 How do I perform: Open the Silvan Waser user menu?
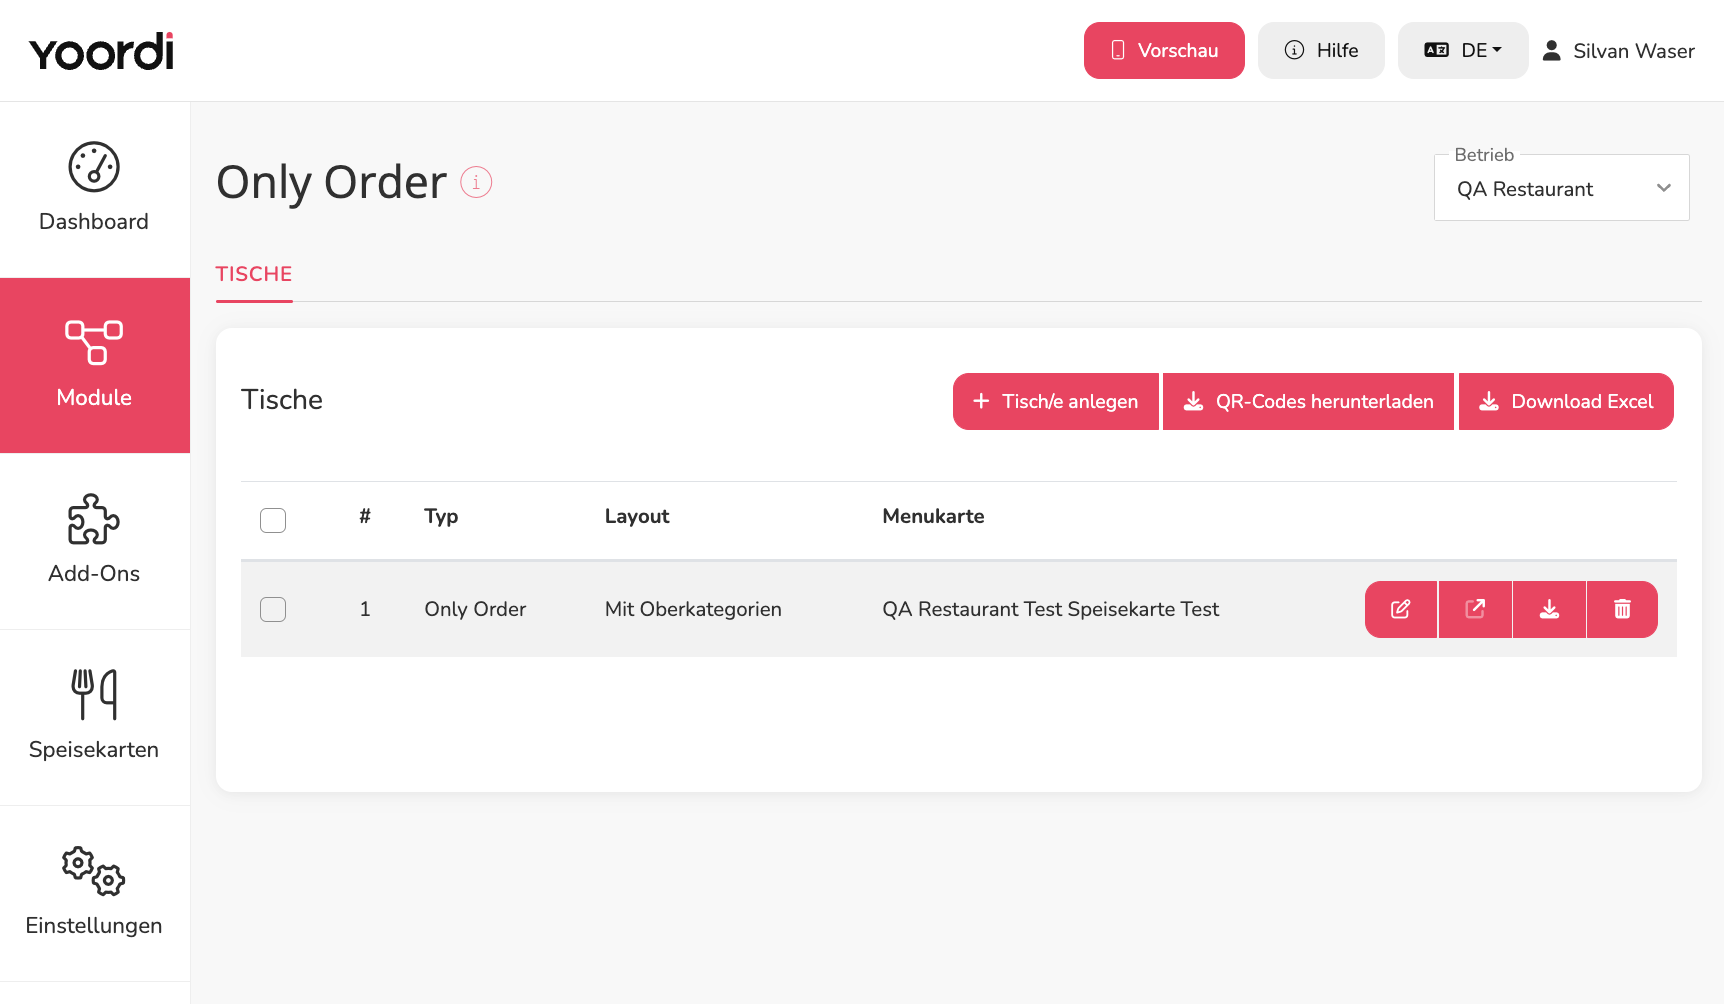click(x=1618, y=50)
